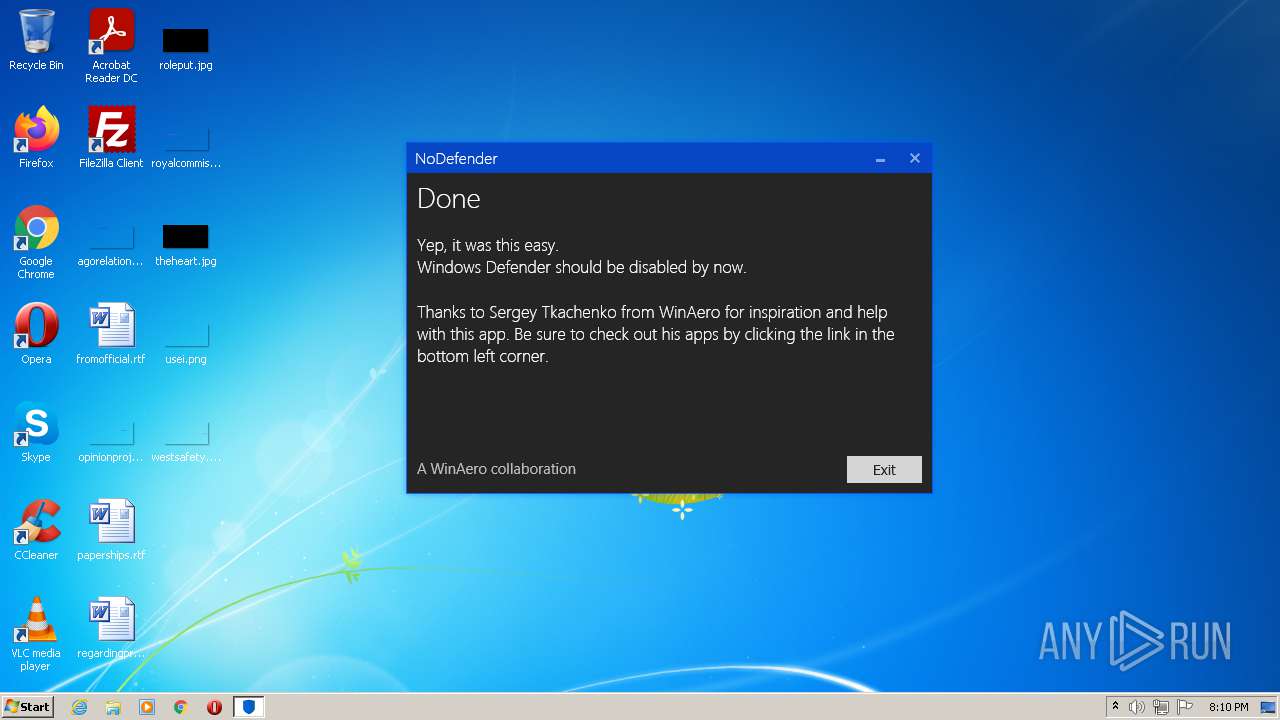The image size is (1280, 720).
Task: Launch Windows Media Player from taskbar
Action: coord(147,707)
